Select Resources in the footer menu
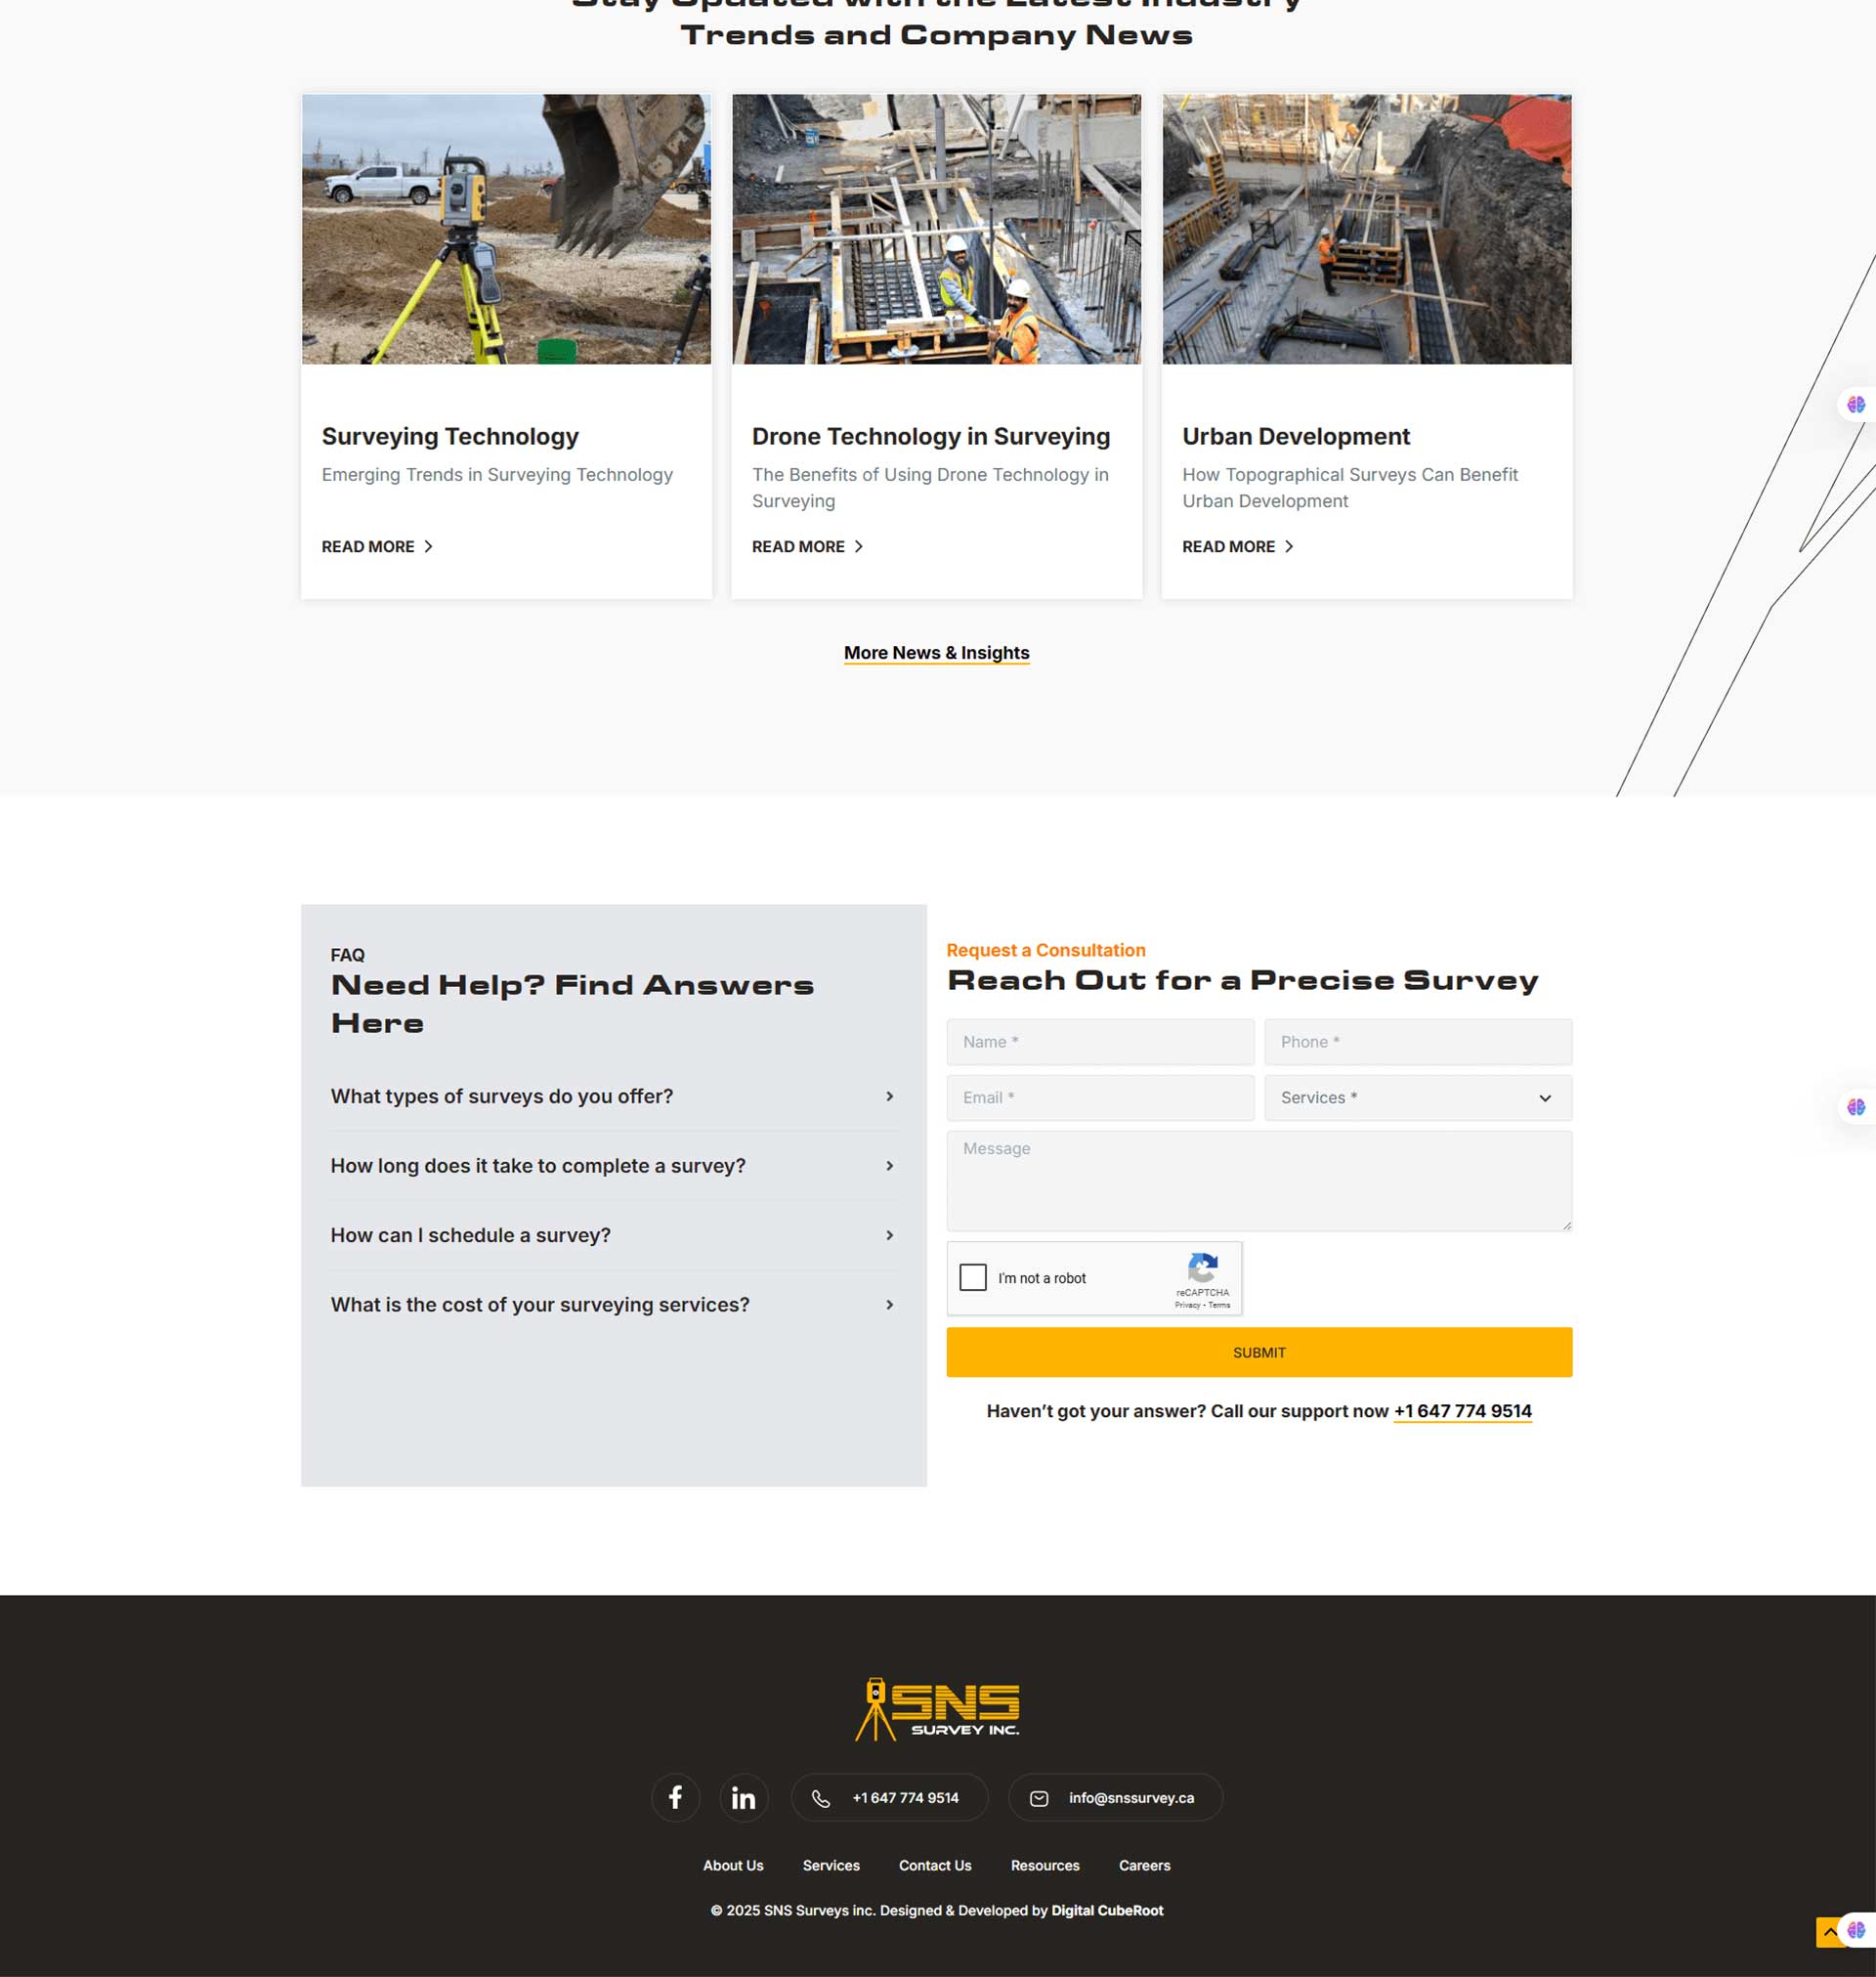 coord(1045,1865)
